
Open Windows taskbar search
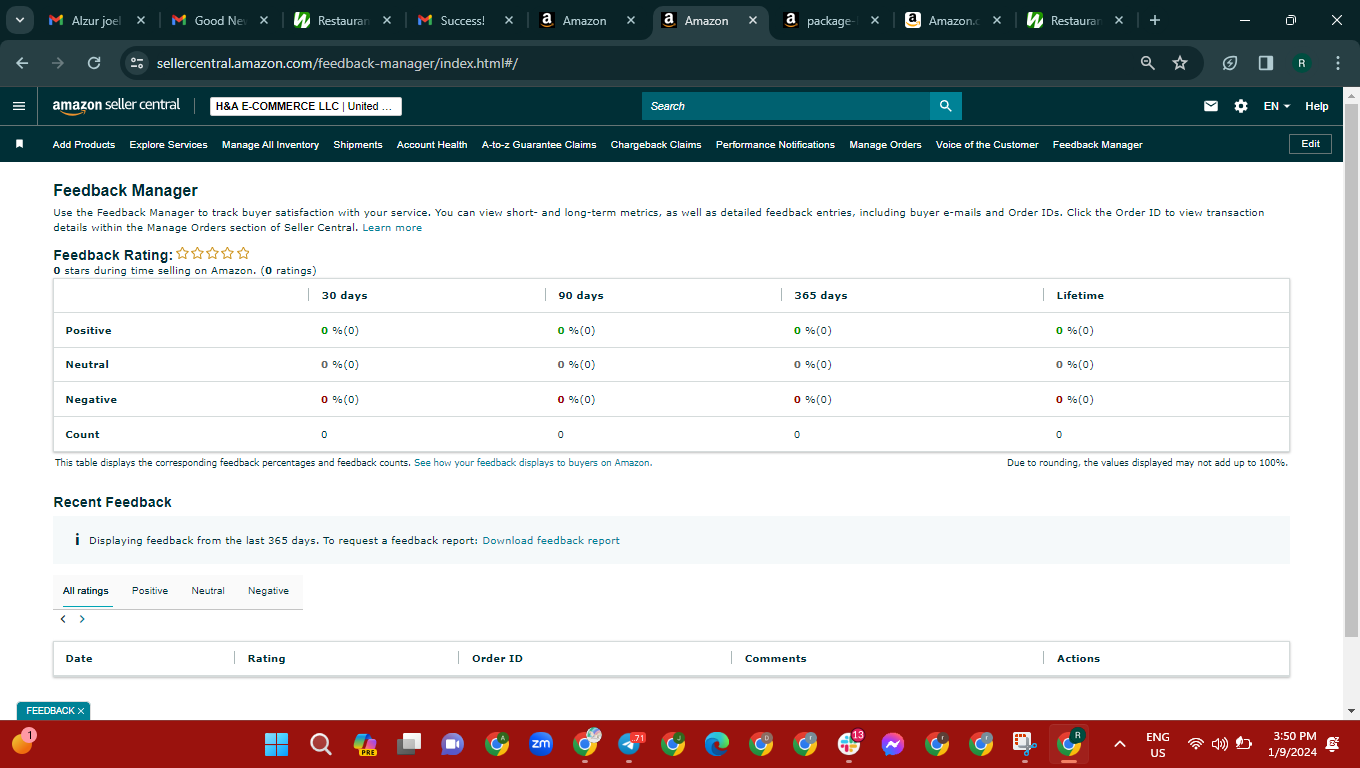[320, 744]
